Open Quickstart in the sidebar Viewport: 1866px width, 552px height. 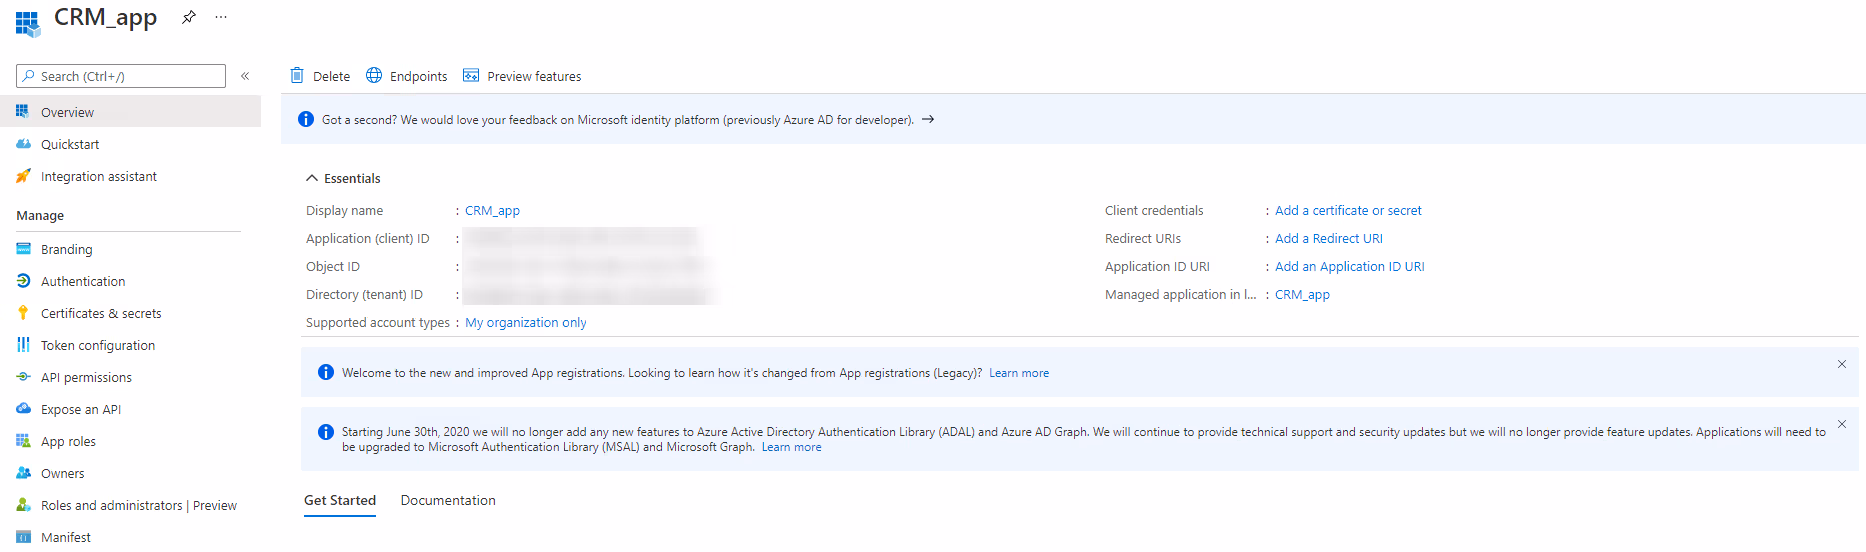tap(70, 144)
